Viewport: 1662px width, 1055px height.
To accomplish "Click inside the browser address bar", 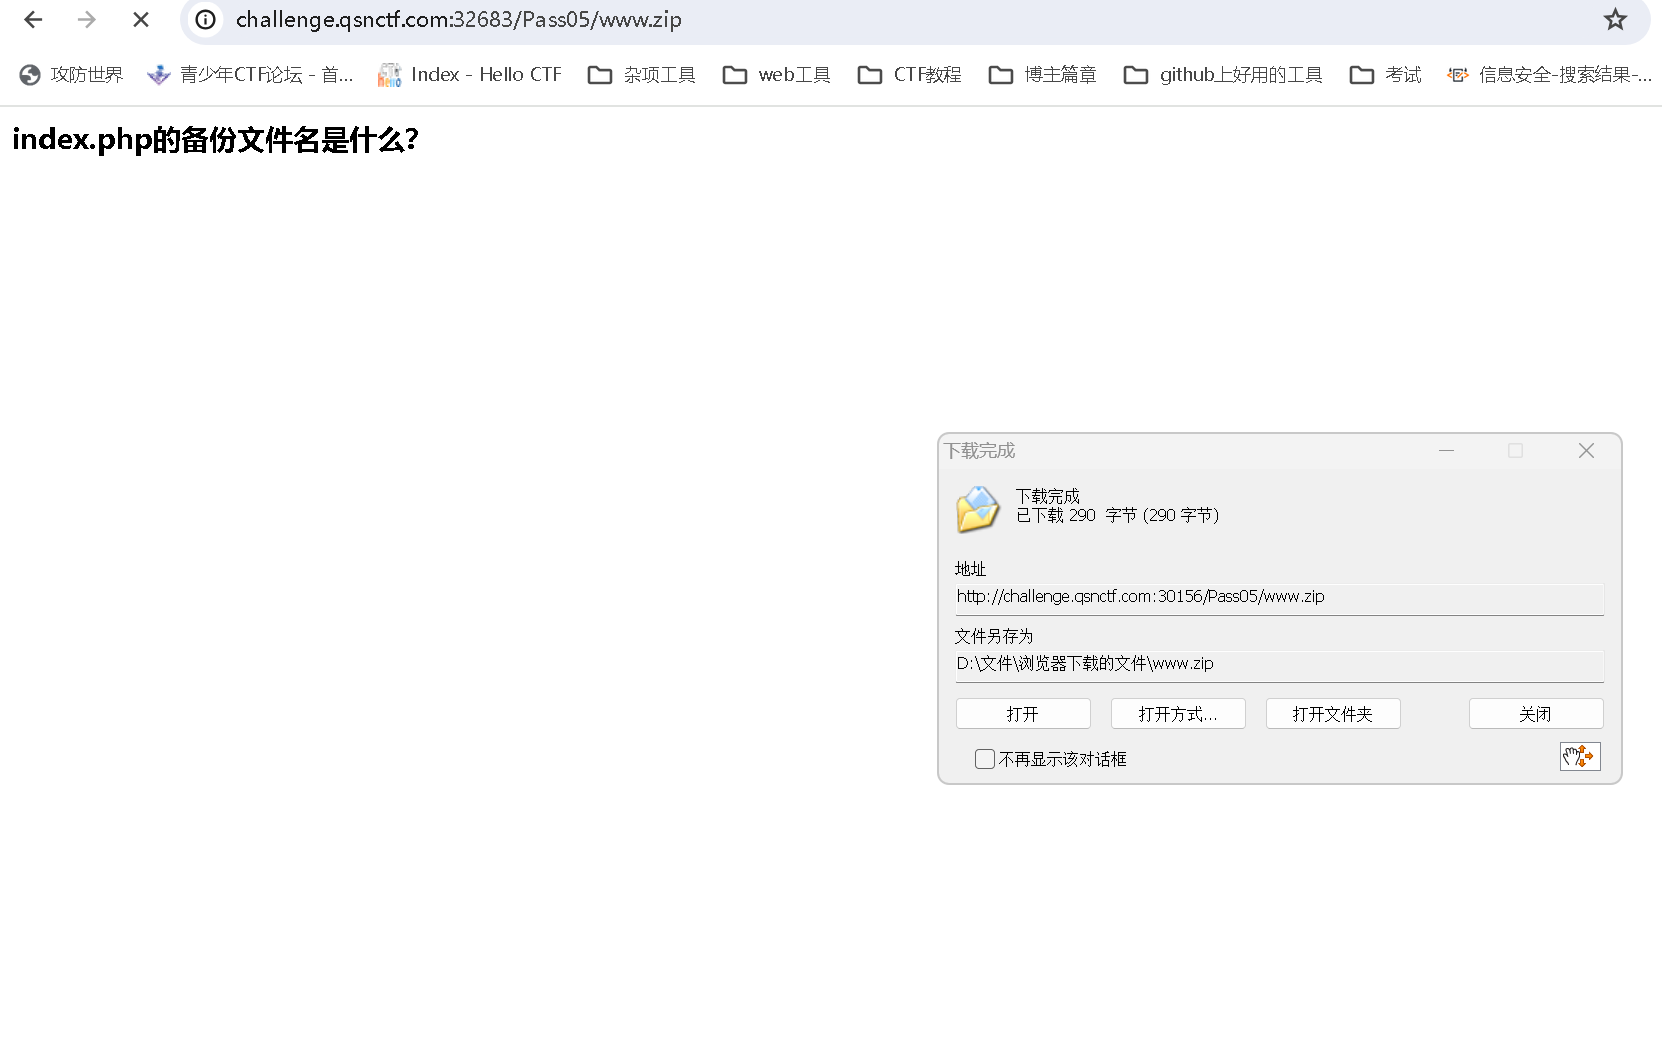I will coord(700,19).
